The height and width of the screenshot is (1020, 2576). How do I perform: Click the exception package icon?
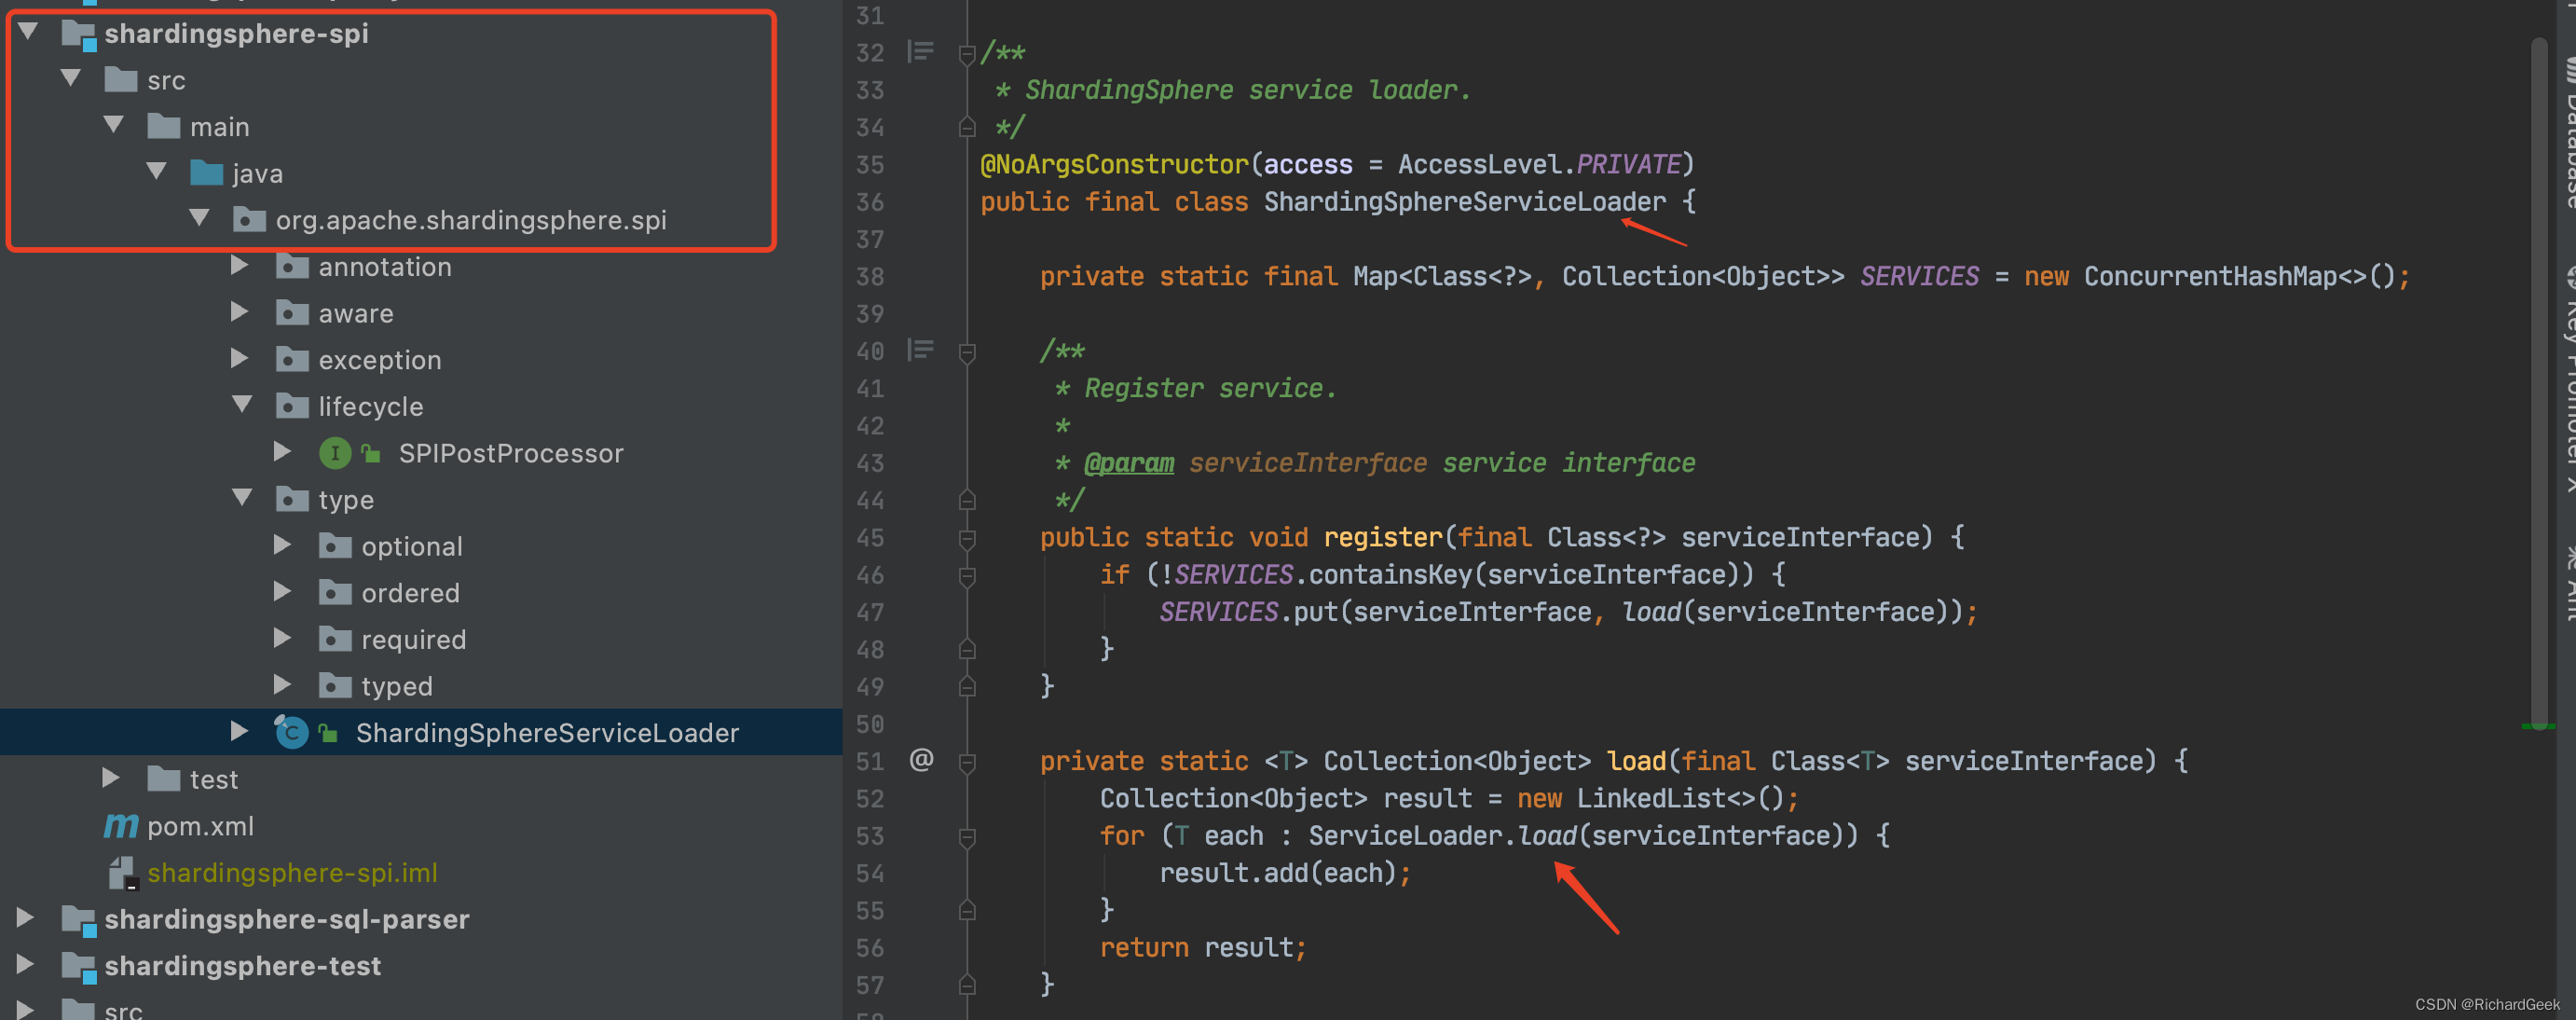(292, 359)
